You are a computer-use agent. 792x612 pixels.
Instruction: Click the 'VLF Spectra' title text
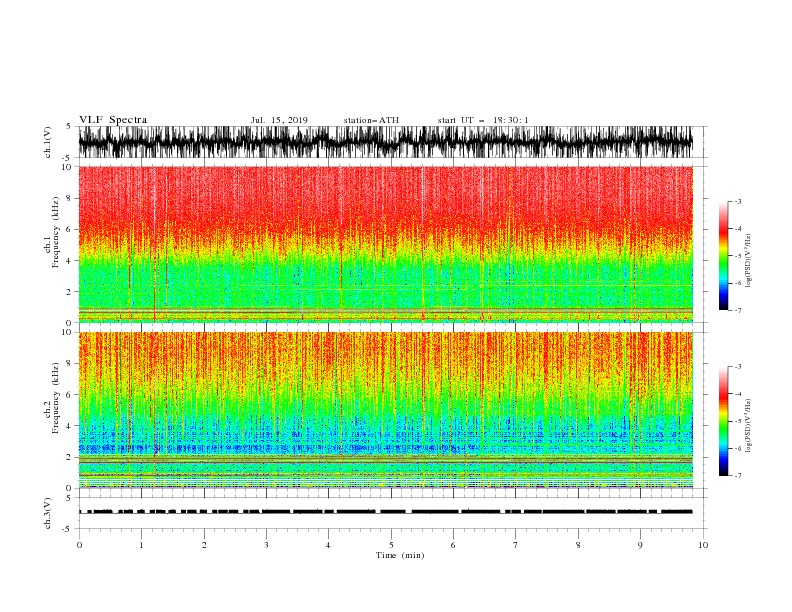click(113, 120)
